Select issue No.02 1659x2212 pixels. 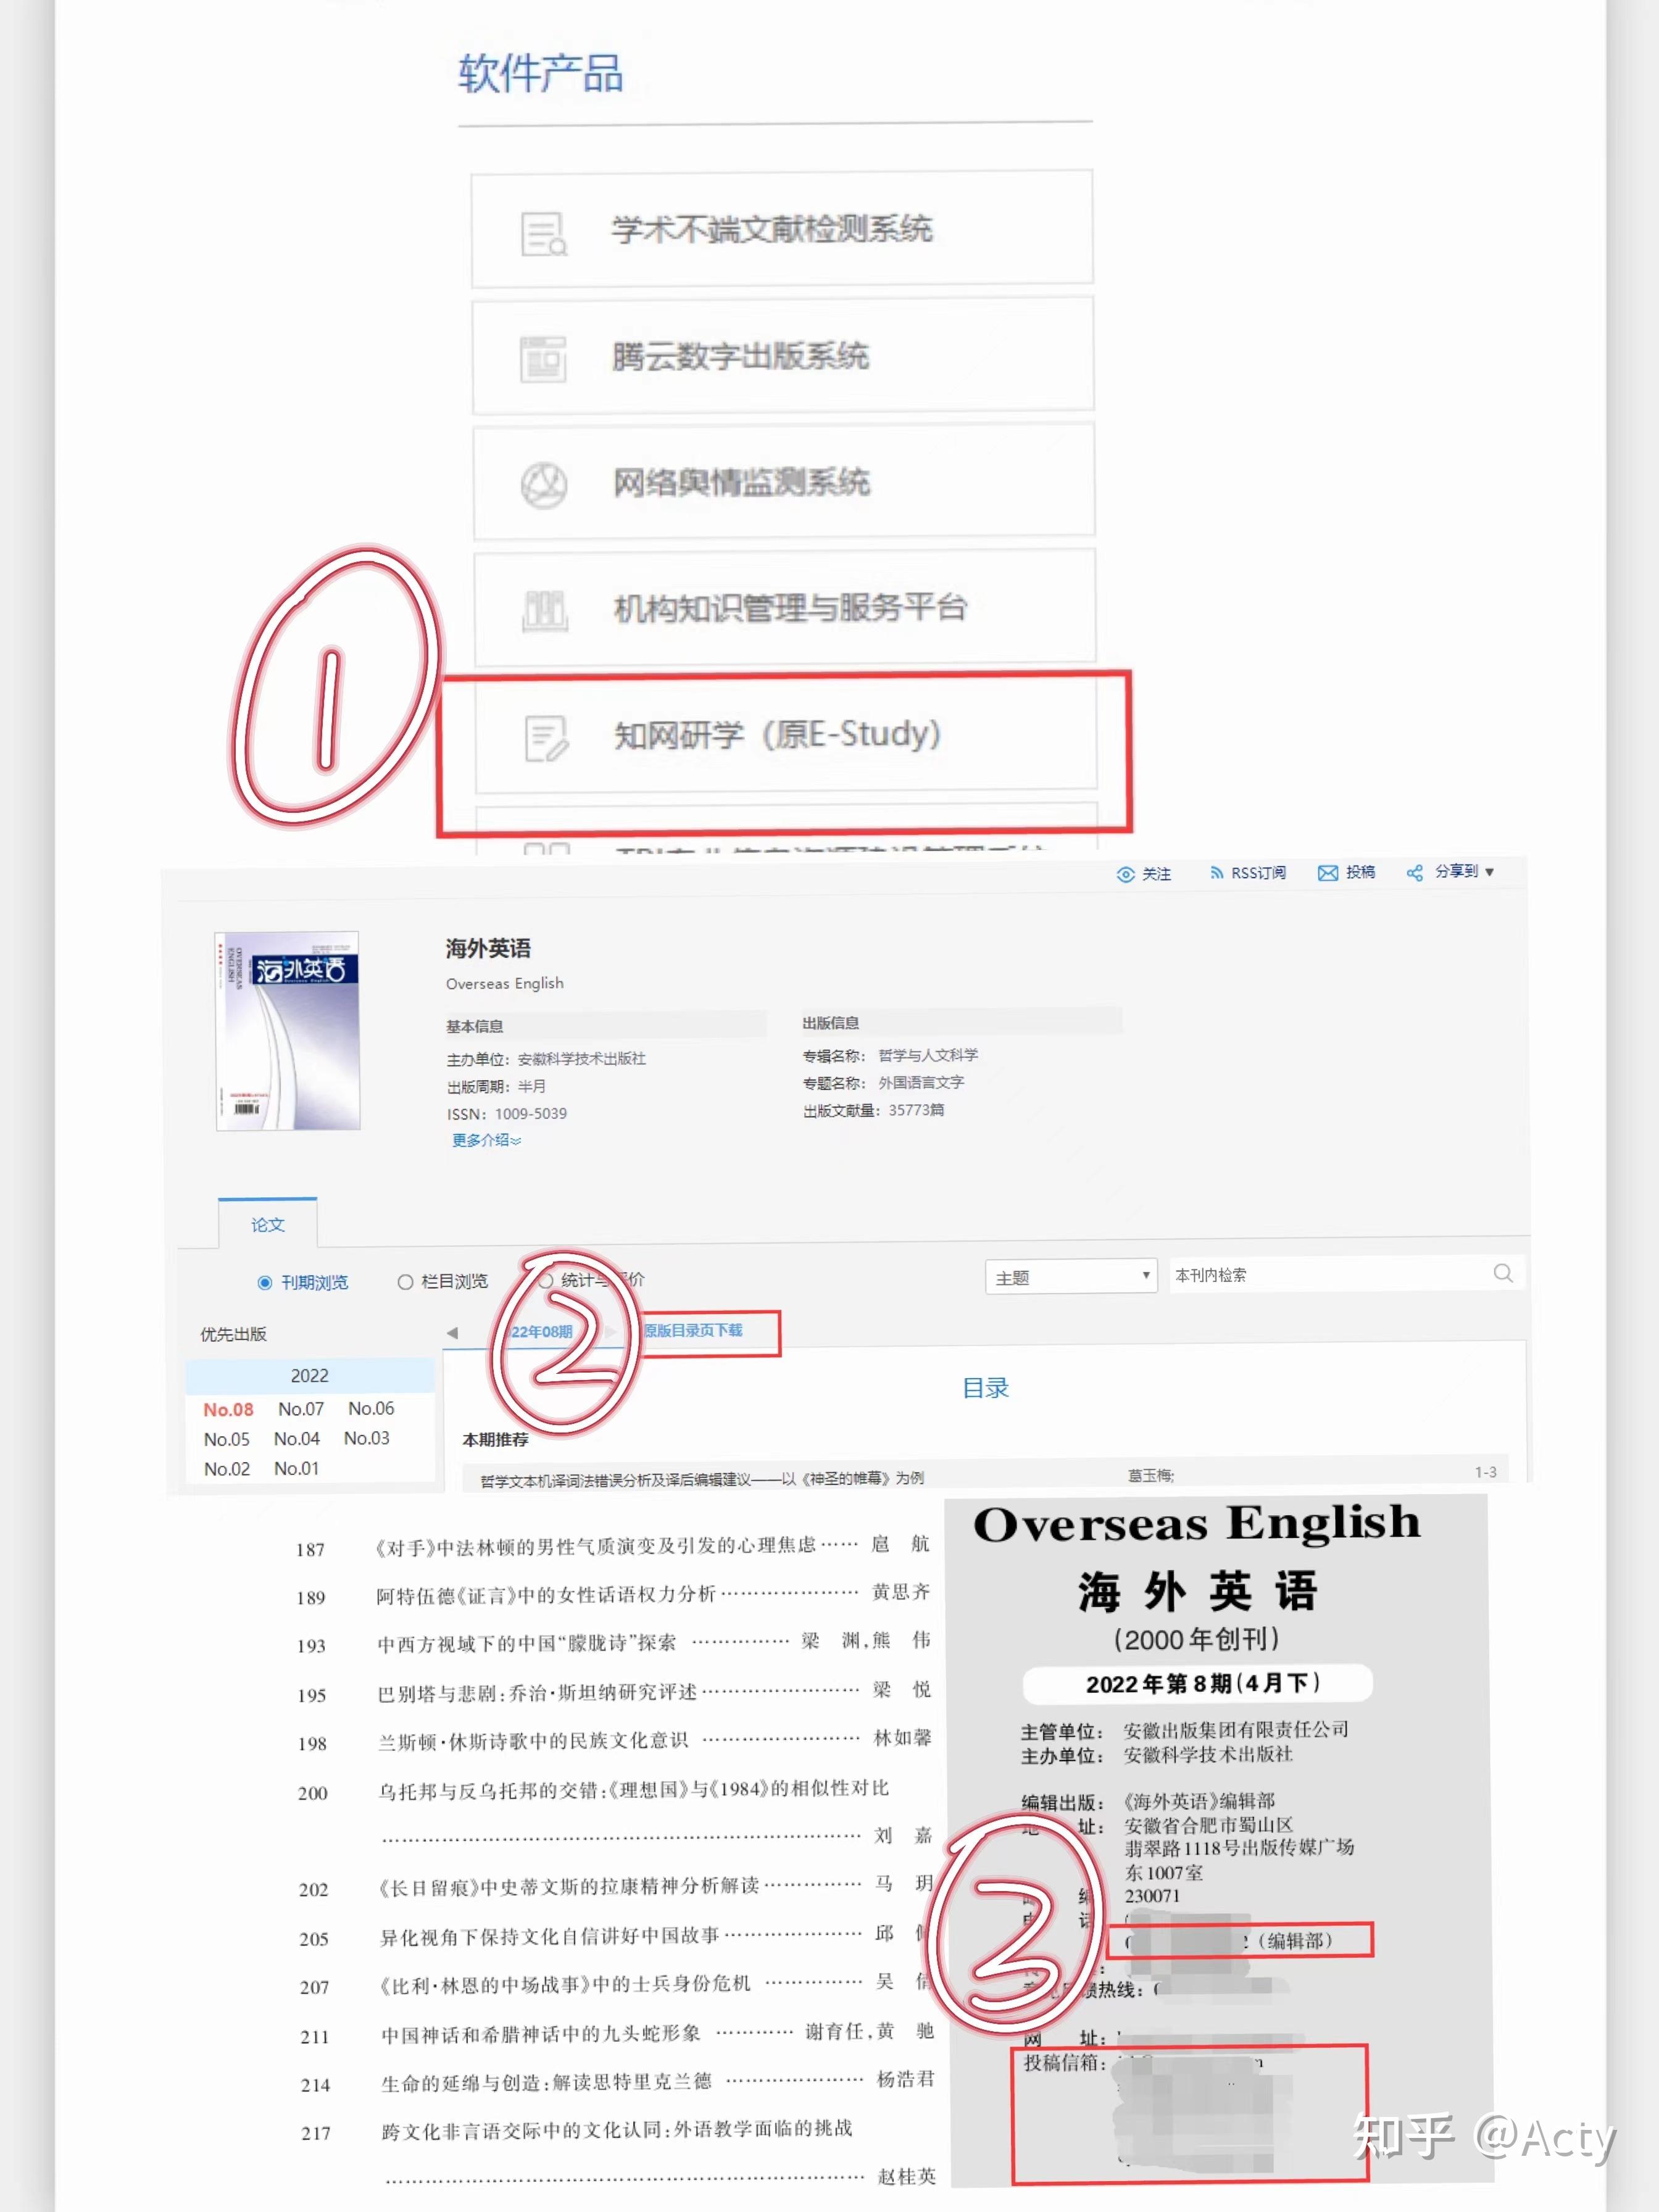coord(227,1469)
